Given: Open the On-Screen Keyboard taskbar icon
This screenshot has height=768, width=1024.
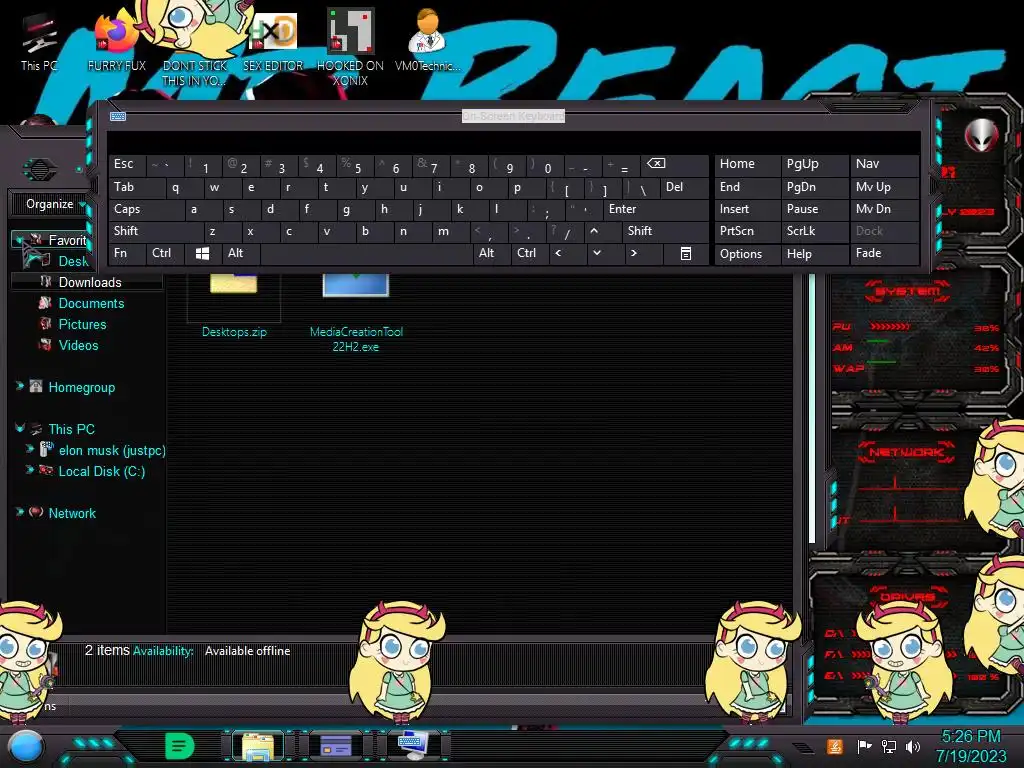Looking at the screenshot, I should [413, 746].
